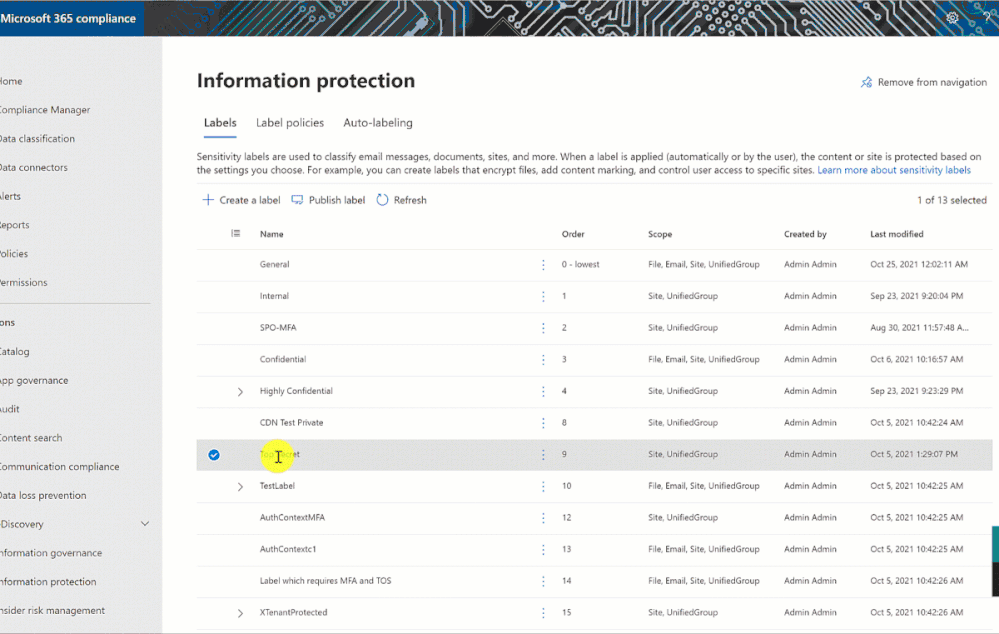Sort by the Created by column header
Viewport: 999px width, 634px height.
[x=805, y=234]
